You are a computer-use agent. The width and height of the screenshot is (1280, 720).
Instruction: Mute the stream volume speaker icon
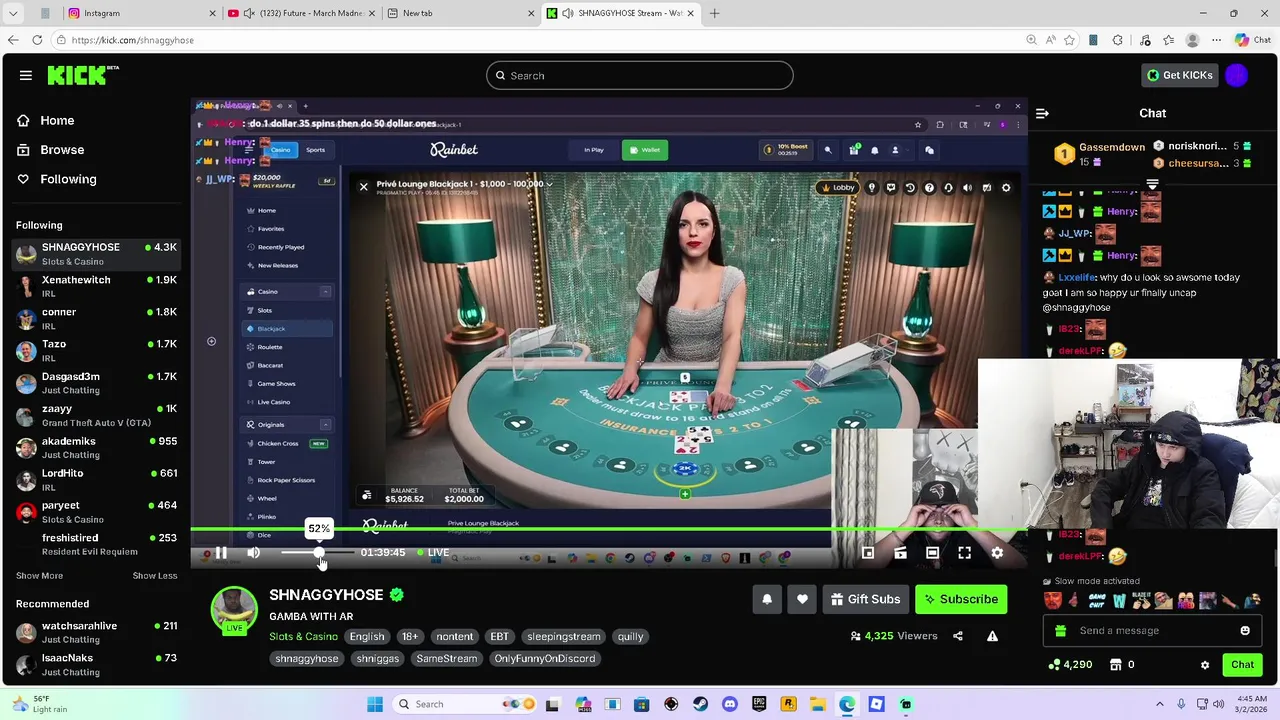(254, 553)
